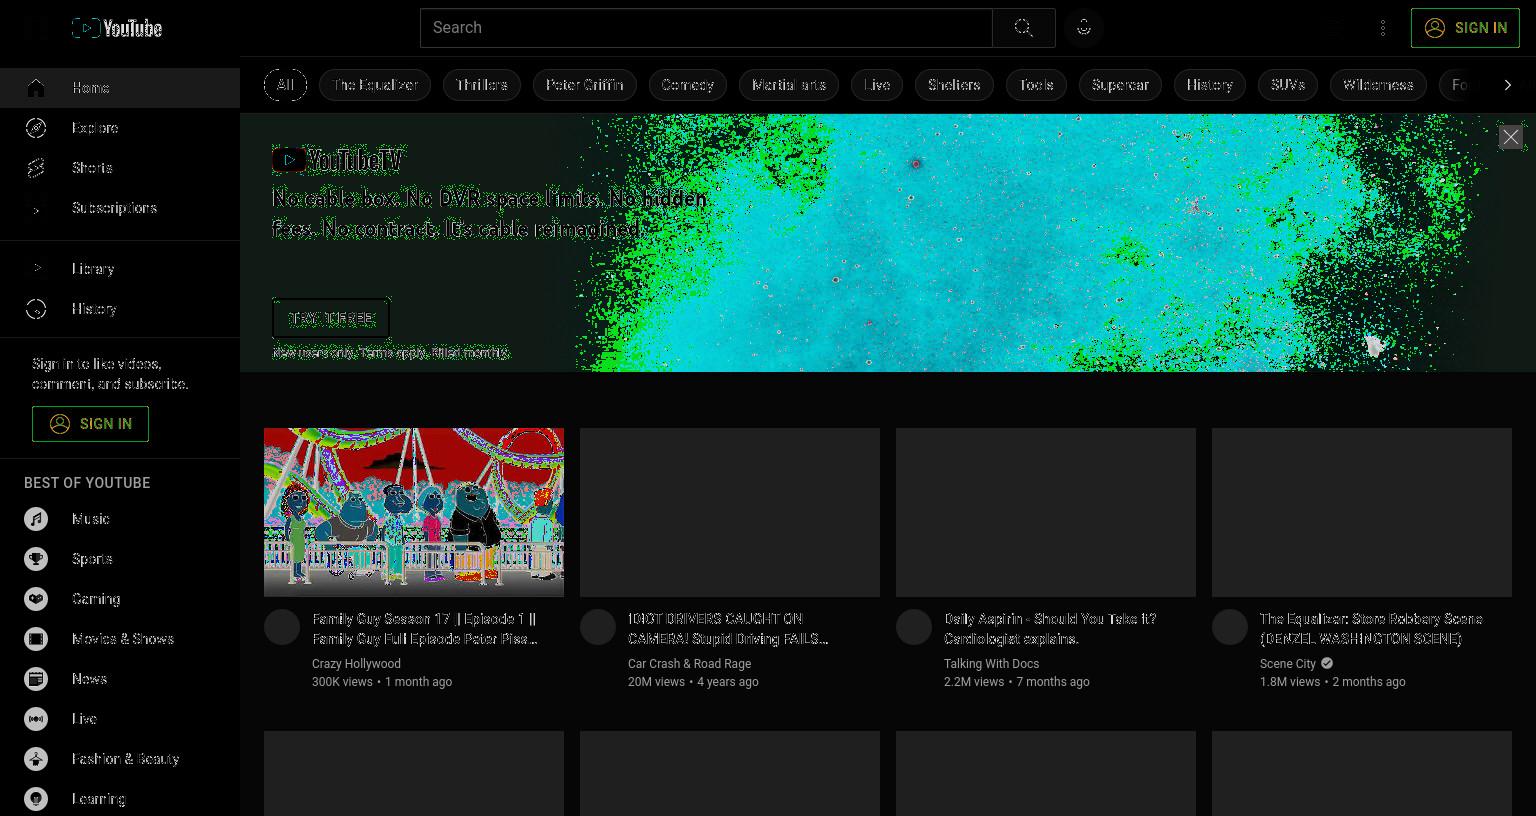
Task: Select the Thrillers filter chip
Action: [x=482, y=85]
